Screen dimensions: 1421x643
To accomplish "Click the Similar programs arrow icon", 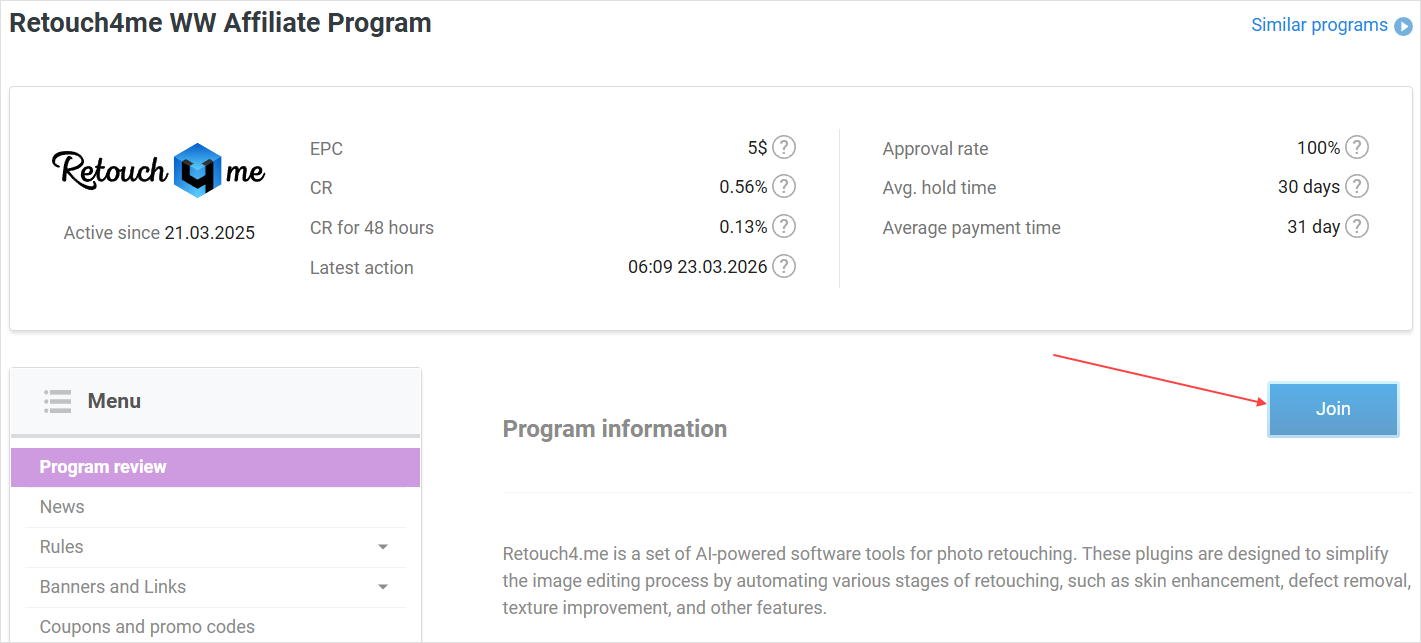I will pyautogui.click(x=1404, y=26).
